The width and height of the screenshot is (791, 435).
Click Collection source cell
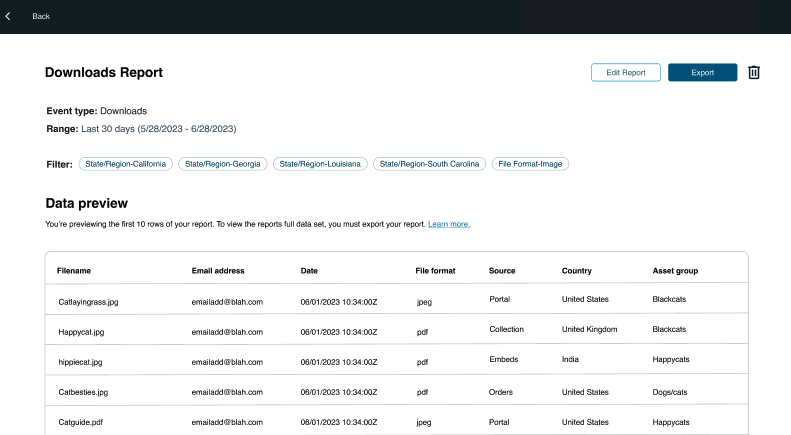(506, 329)
